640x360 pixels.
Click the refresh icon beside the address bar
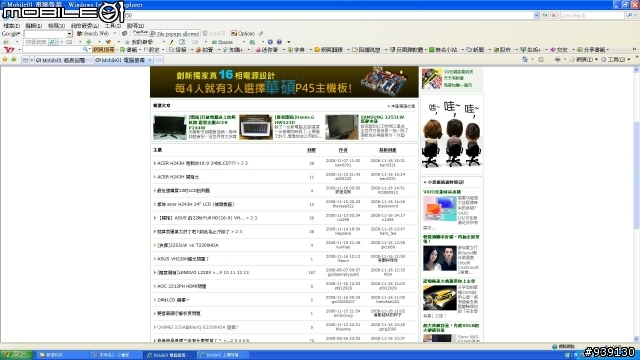pos(545,16)
